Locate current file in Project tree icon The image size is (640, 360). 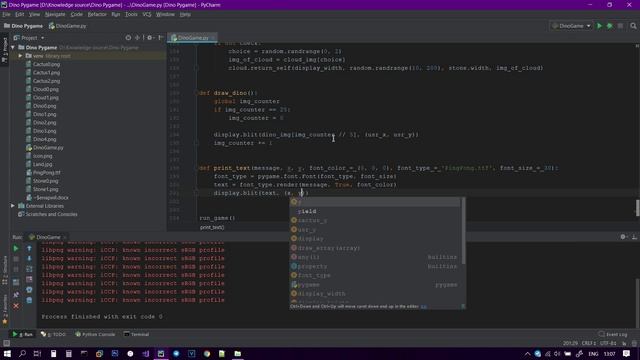(x=128, y=38)
